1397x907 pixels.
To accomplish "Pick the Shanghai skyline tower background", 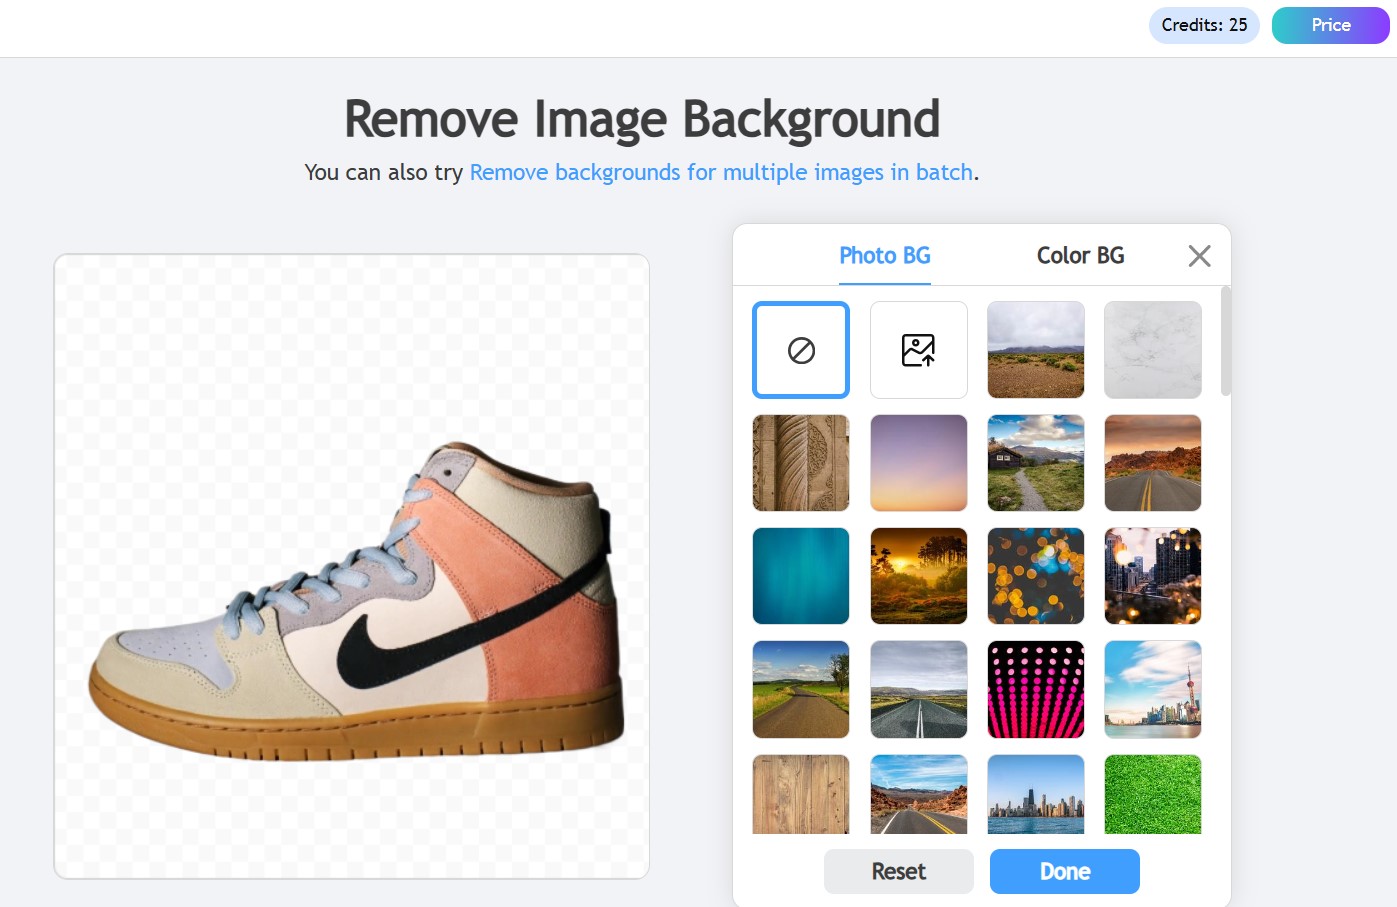I will tap(1152, 689).
